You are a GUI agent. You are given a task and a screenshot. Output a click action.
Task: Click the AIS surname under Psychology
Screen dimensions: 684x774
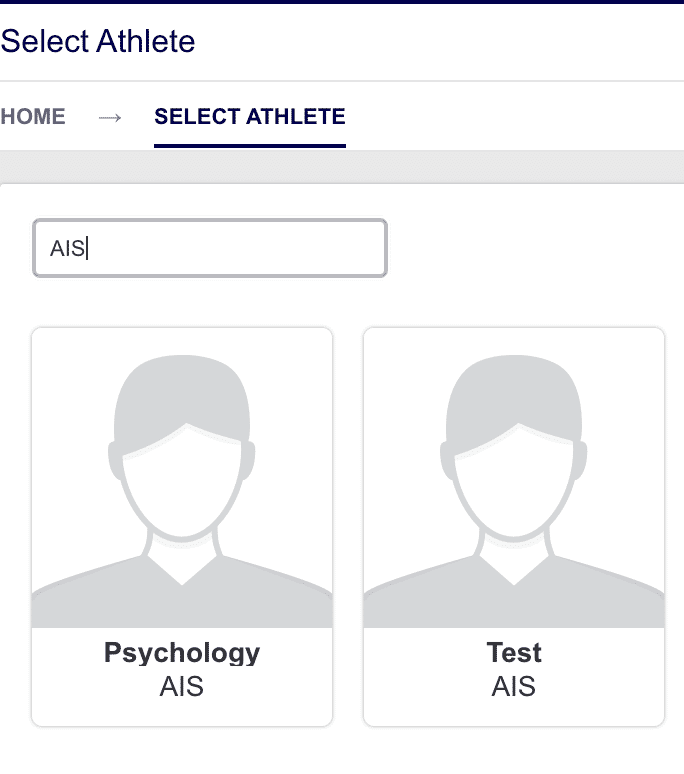point(182,686)
